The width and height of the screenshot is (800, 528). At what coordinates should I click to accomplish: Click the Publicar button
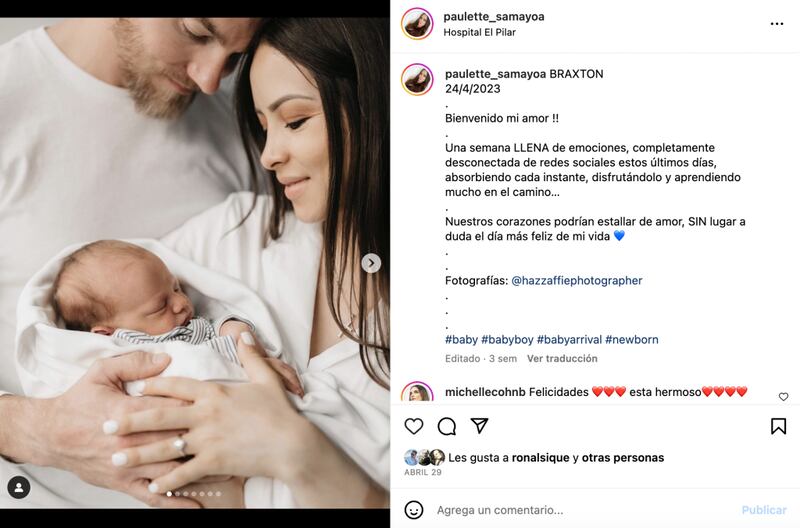(x=764, y=510)
